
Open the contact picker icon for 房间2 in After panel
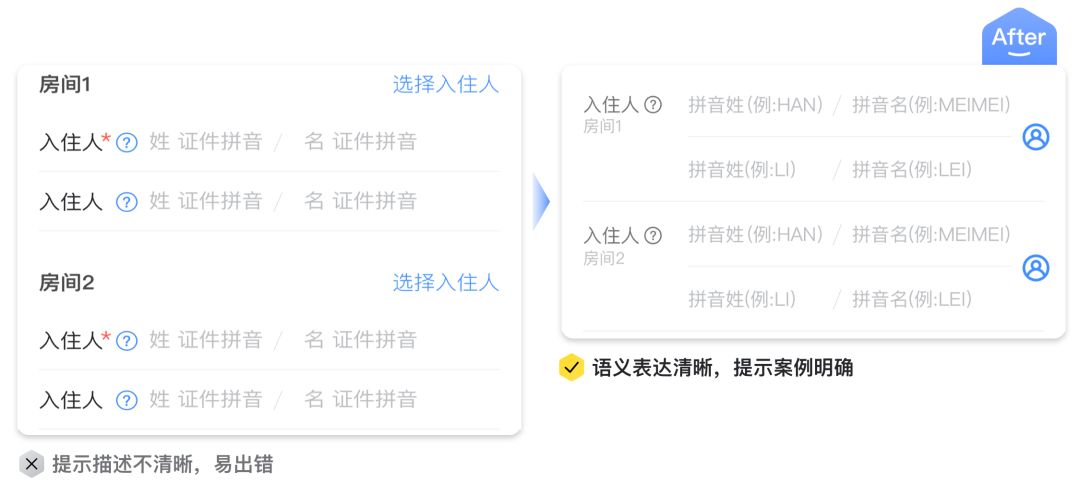pos(1035,267)
